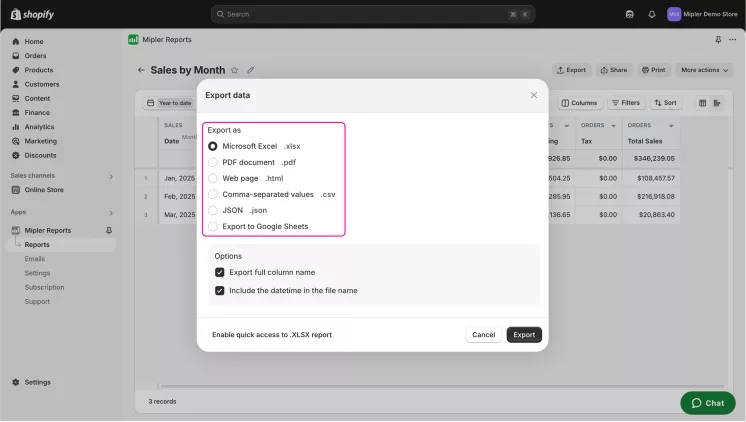This screenshot has height=422, width=746.
Task: Cancel the Export data dialog
Action: coord(483,334)
